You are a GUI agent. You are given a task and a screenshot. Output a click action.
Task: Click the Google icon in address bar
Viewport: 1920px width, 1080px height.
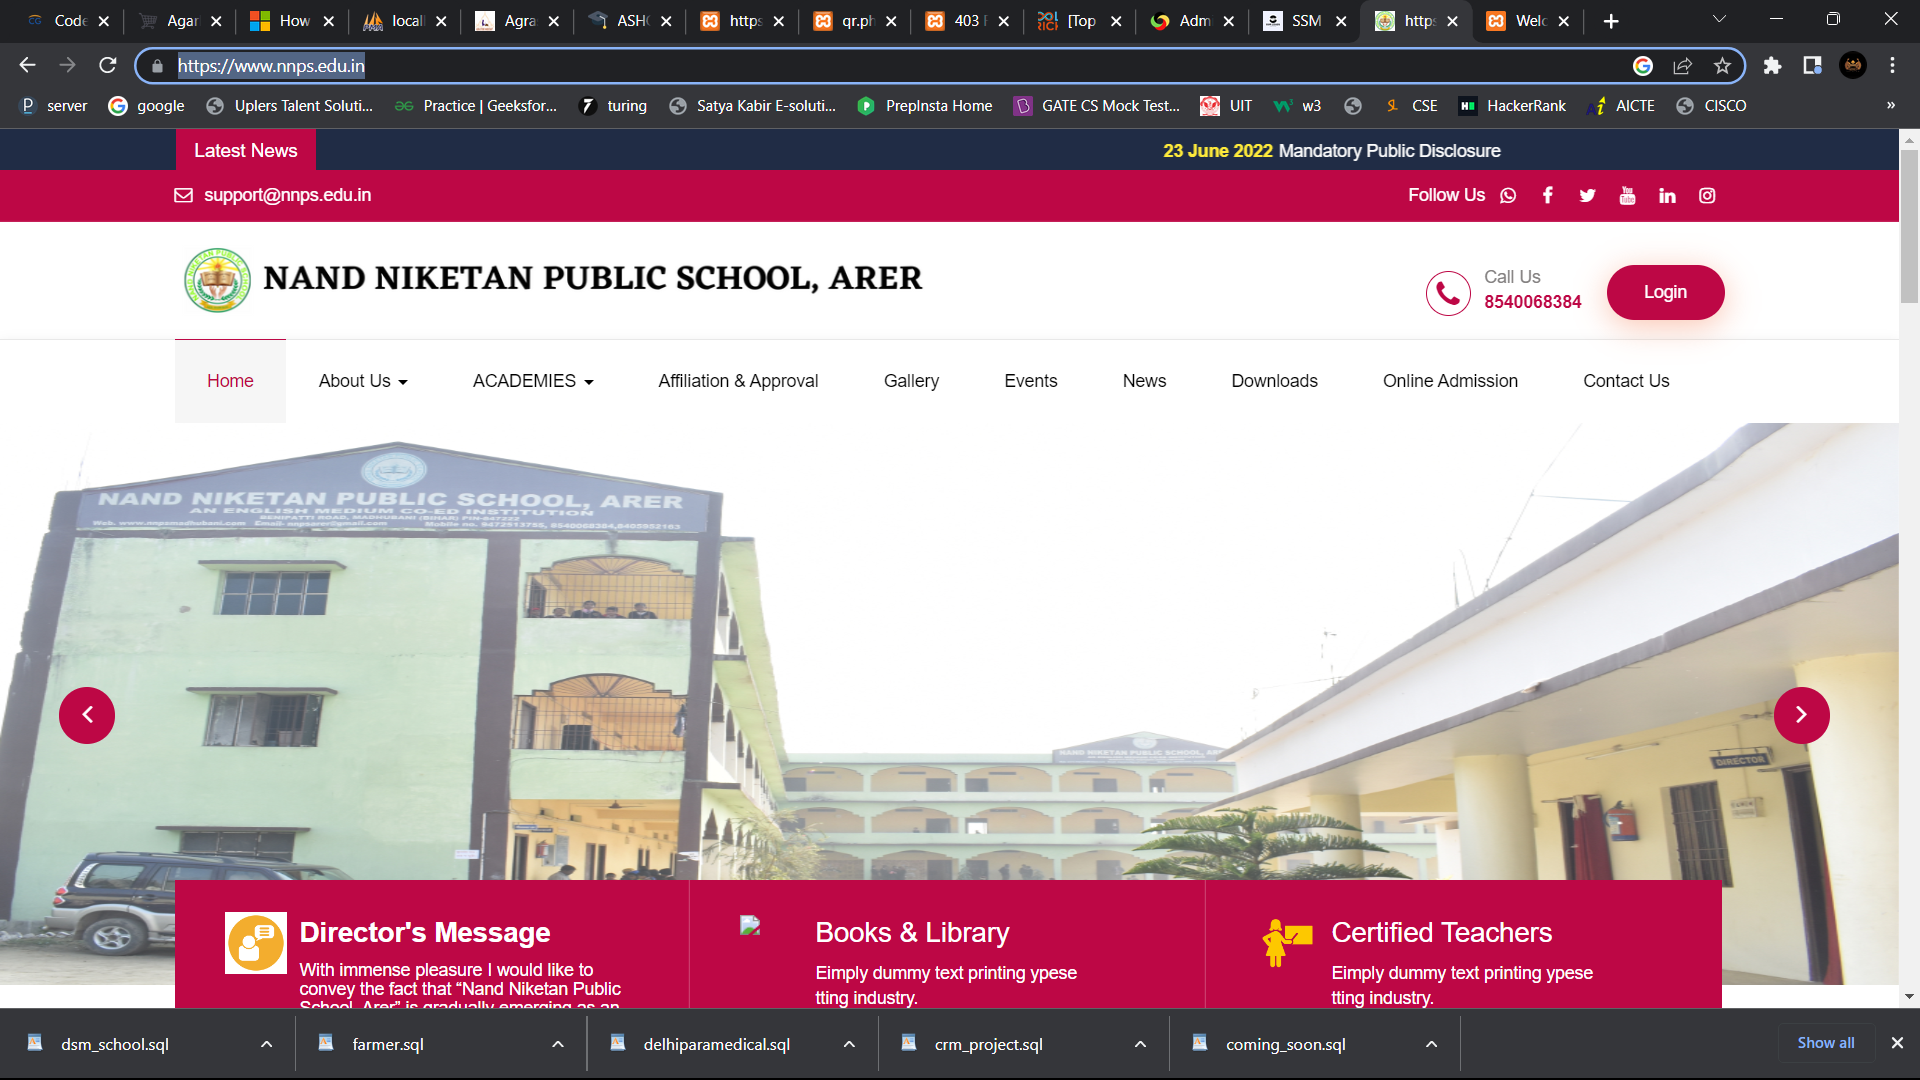pyautogui.click(x=1643, y=66)
